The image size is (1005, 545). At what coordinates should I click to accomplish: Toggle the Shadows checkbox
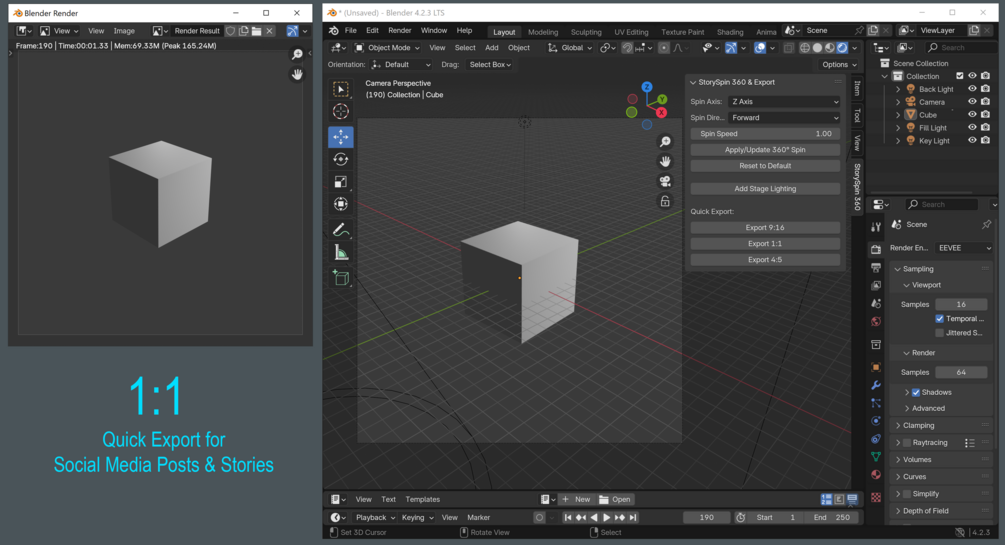point(916,392)
